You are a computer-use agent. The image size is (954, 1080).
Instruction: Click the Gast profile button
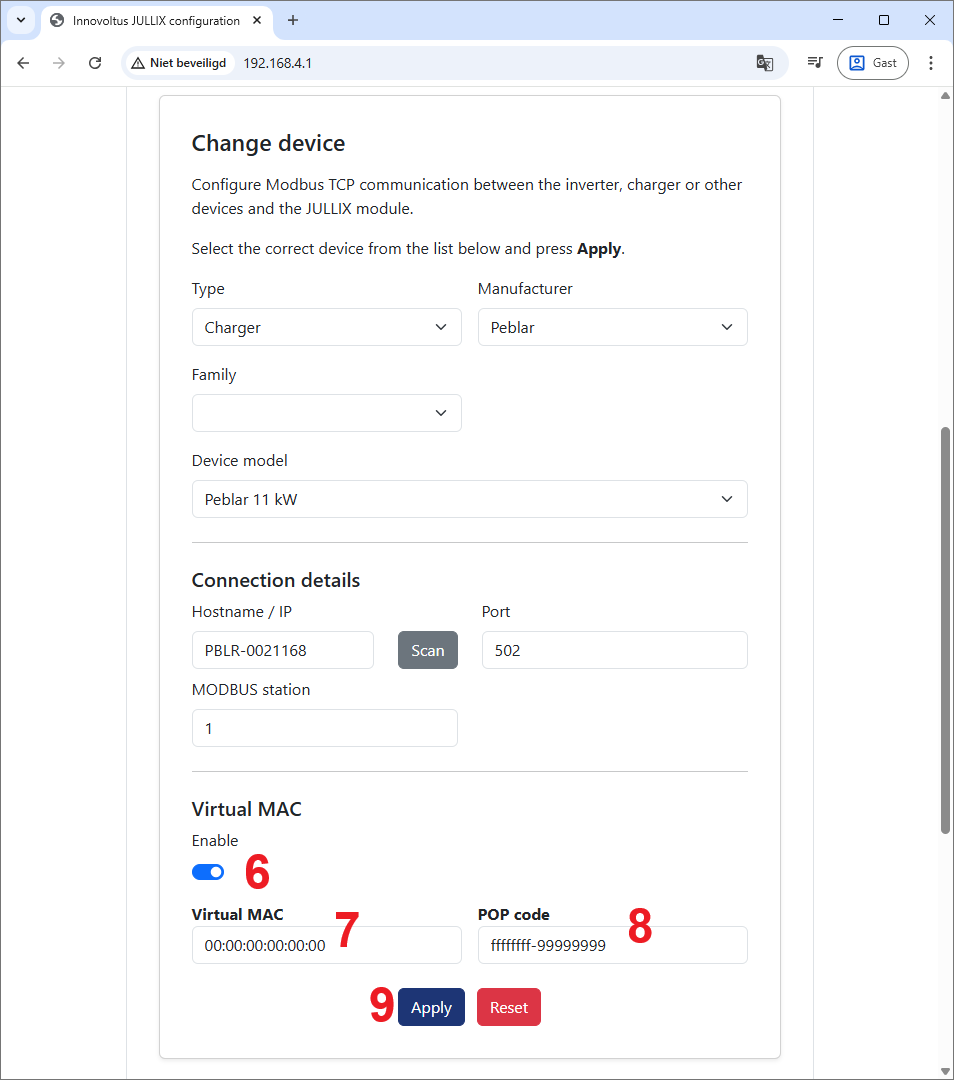tap(873, 63)
